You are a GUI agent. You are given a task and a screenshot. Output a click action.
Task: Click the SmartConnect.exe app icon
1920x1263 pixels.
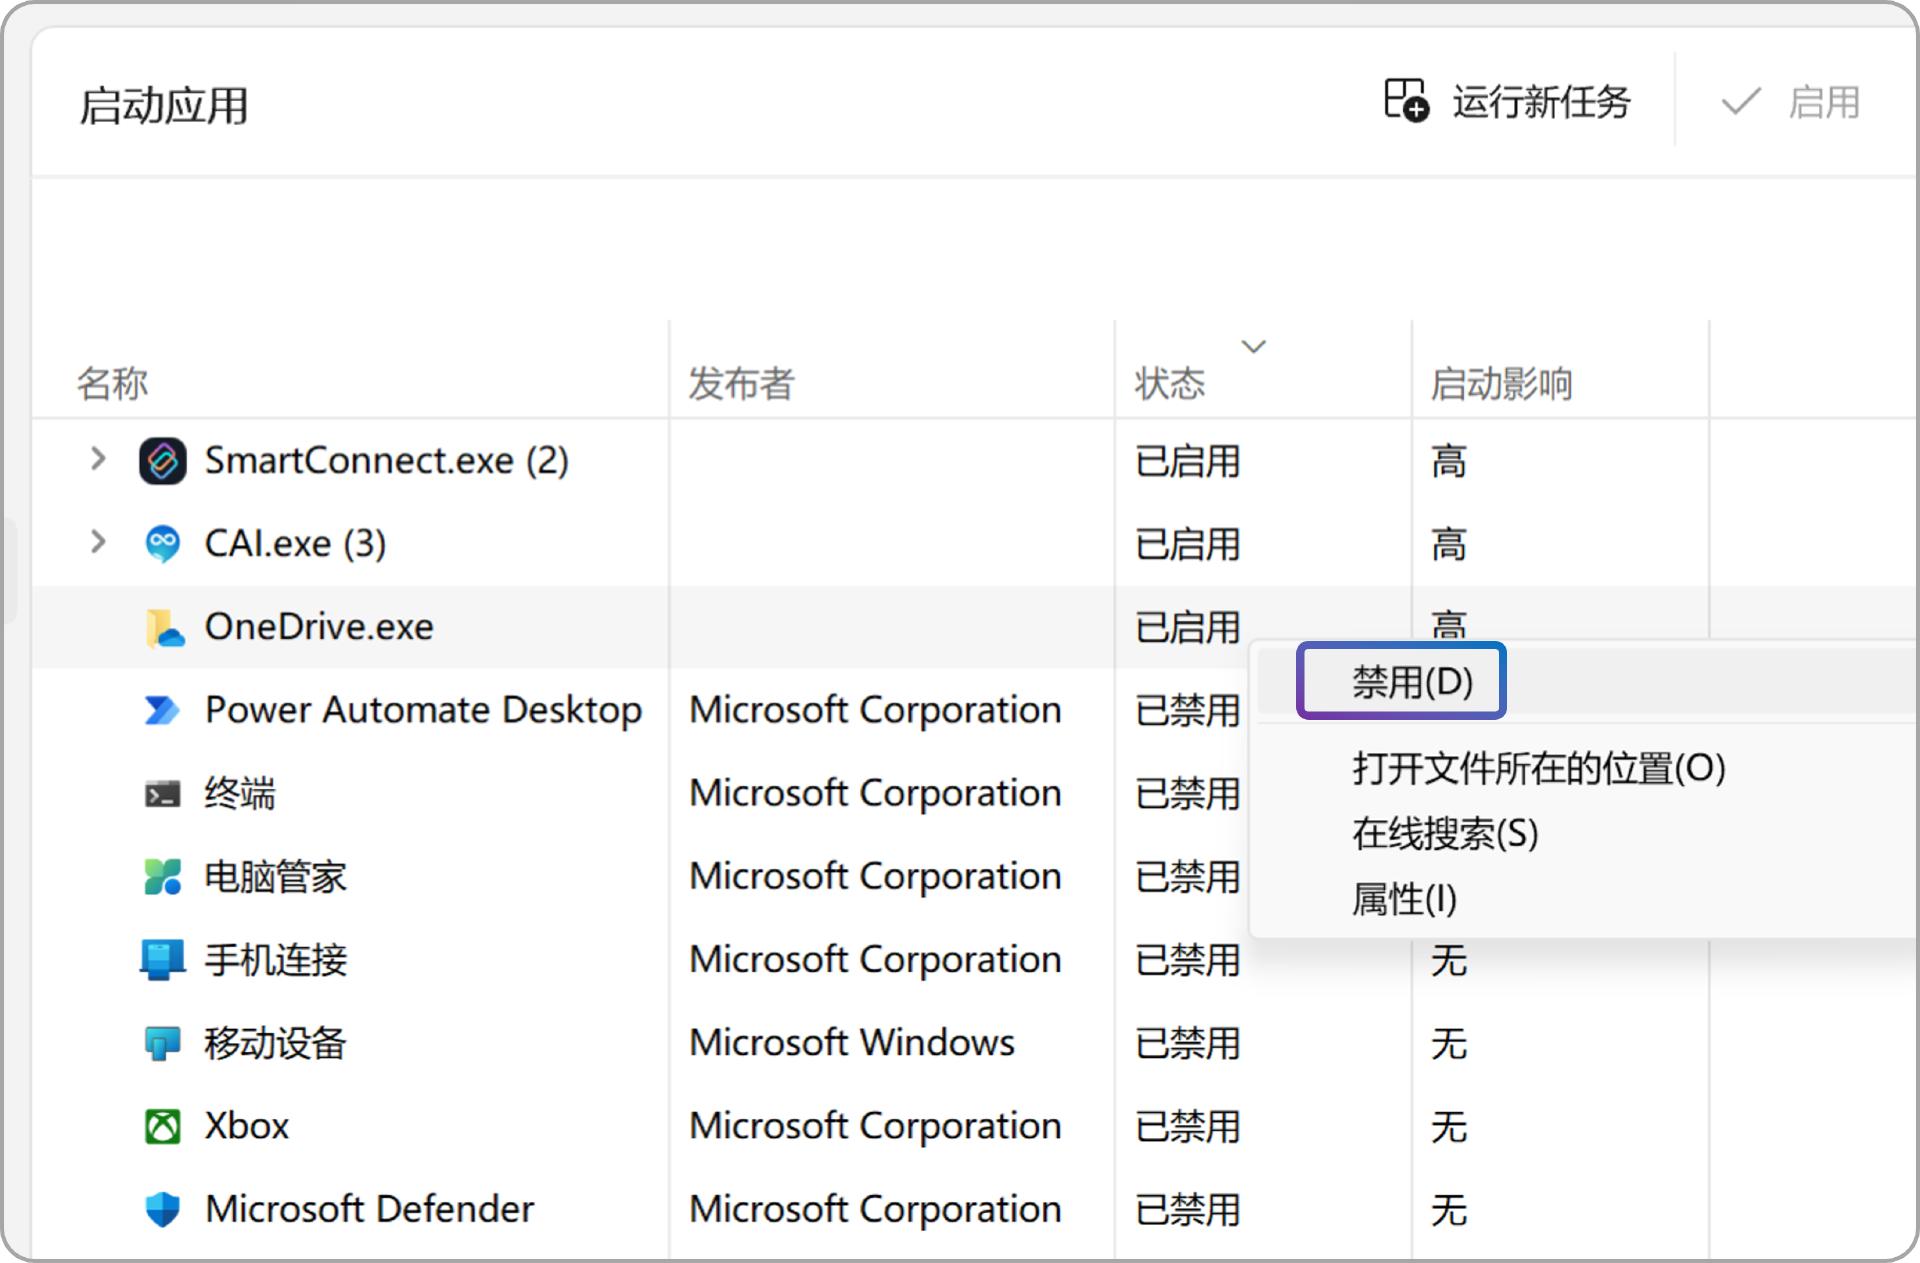(163, 461)
